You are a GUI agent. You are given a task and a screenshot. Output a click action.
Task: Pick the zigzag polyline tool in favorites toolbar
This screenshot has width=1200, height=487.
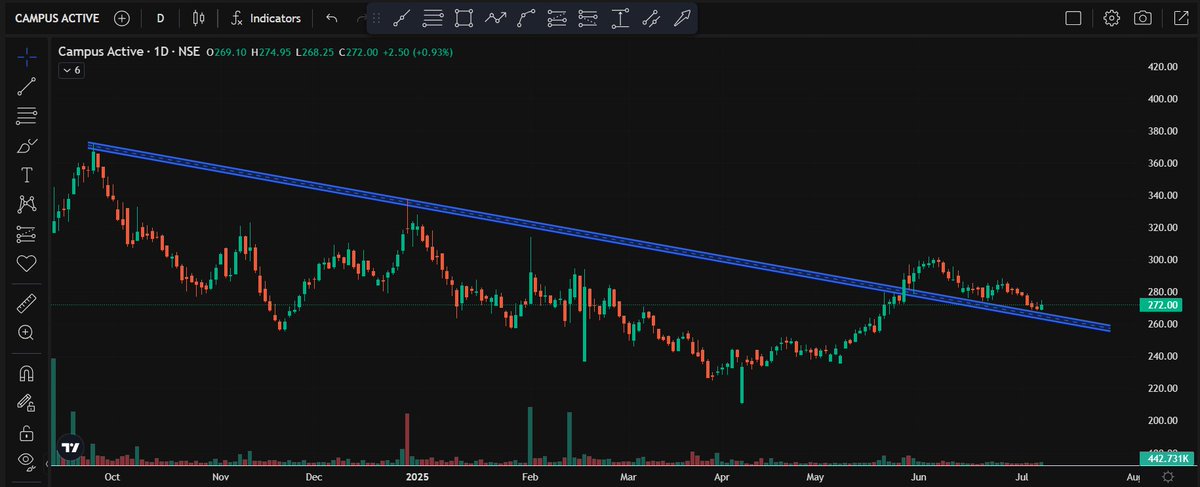coord(496,18)
